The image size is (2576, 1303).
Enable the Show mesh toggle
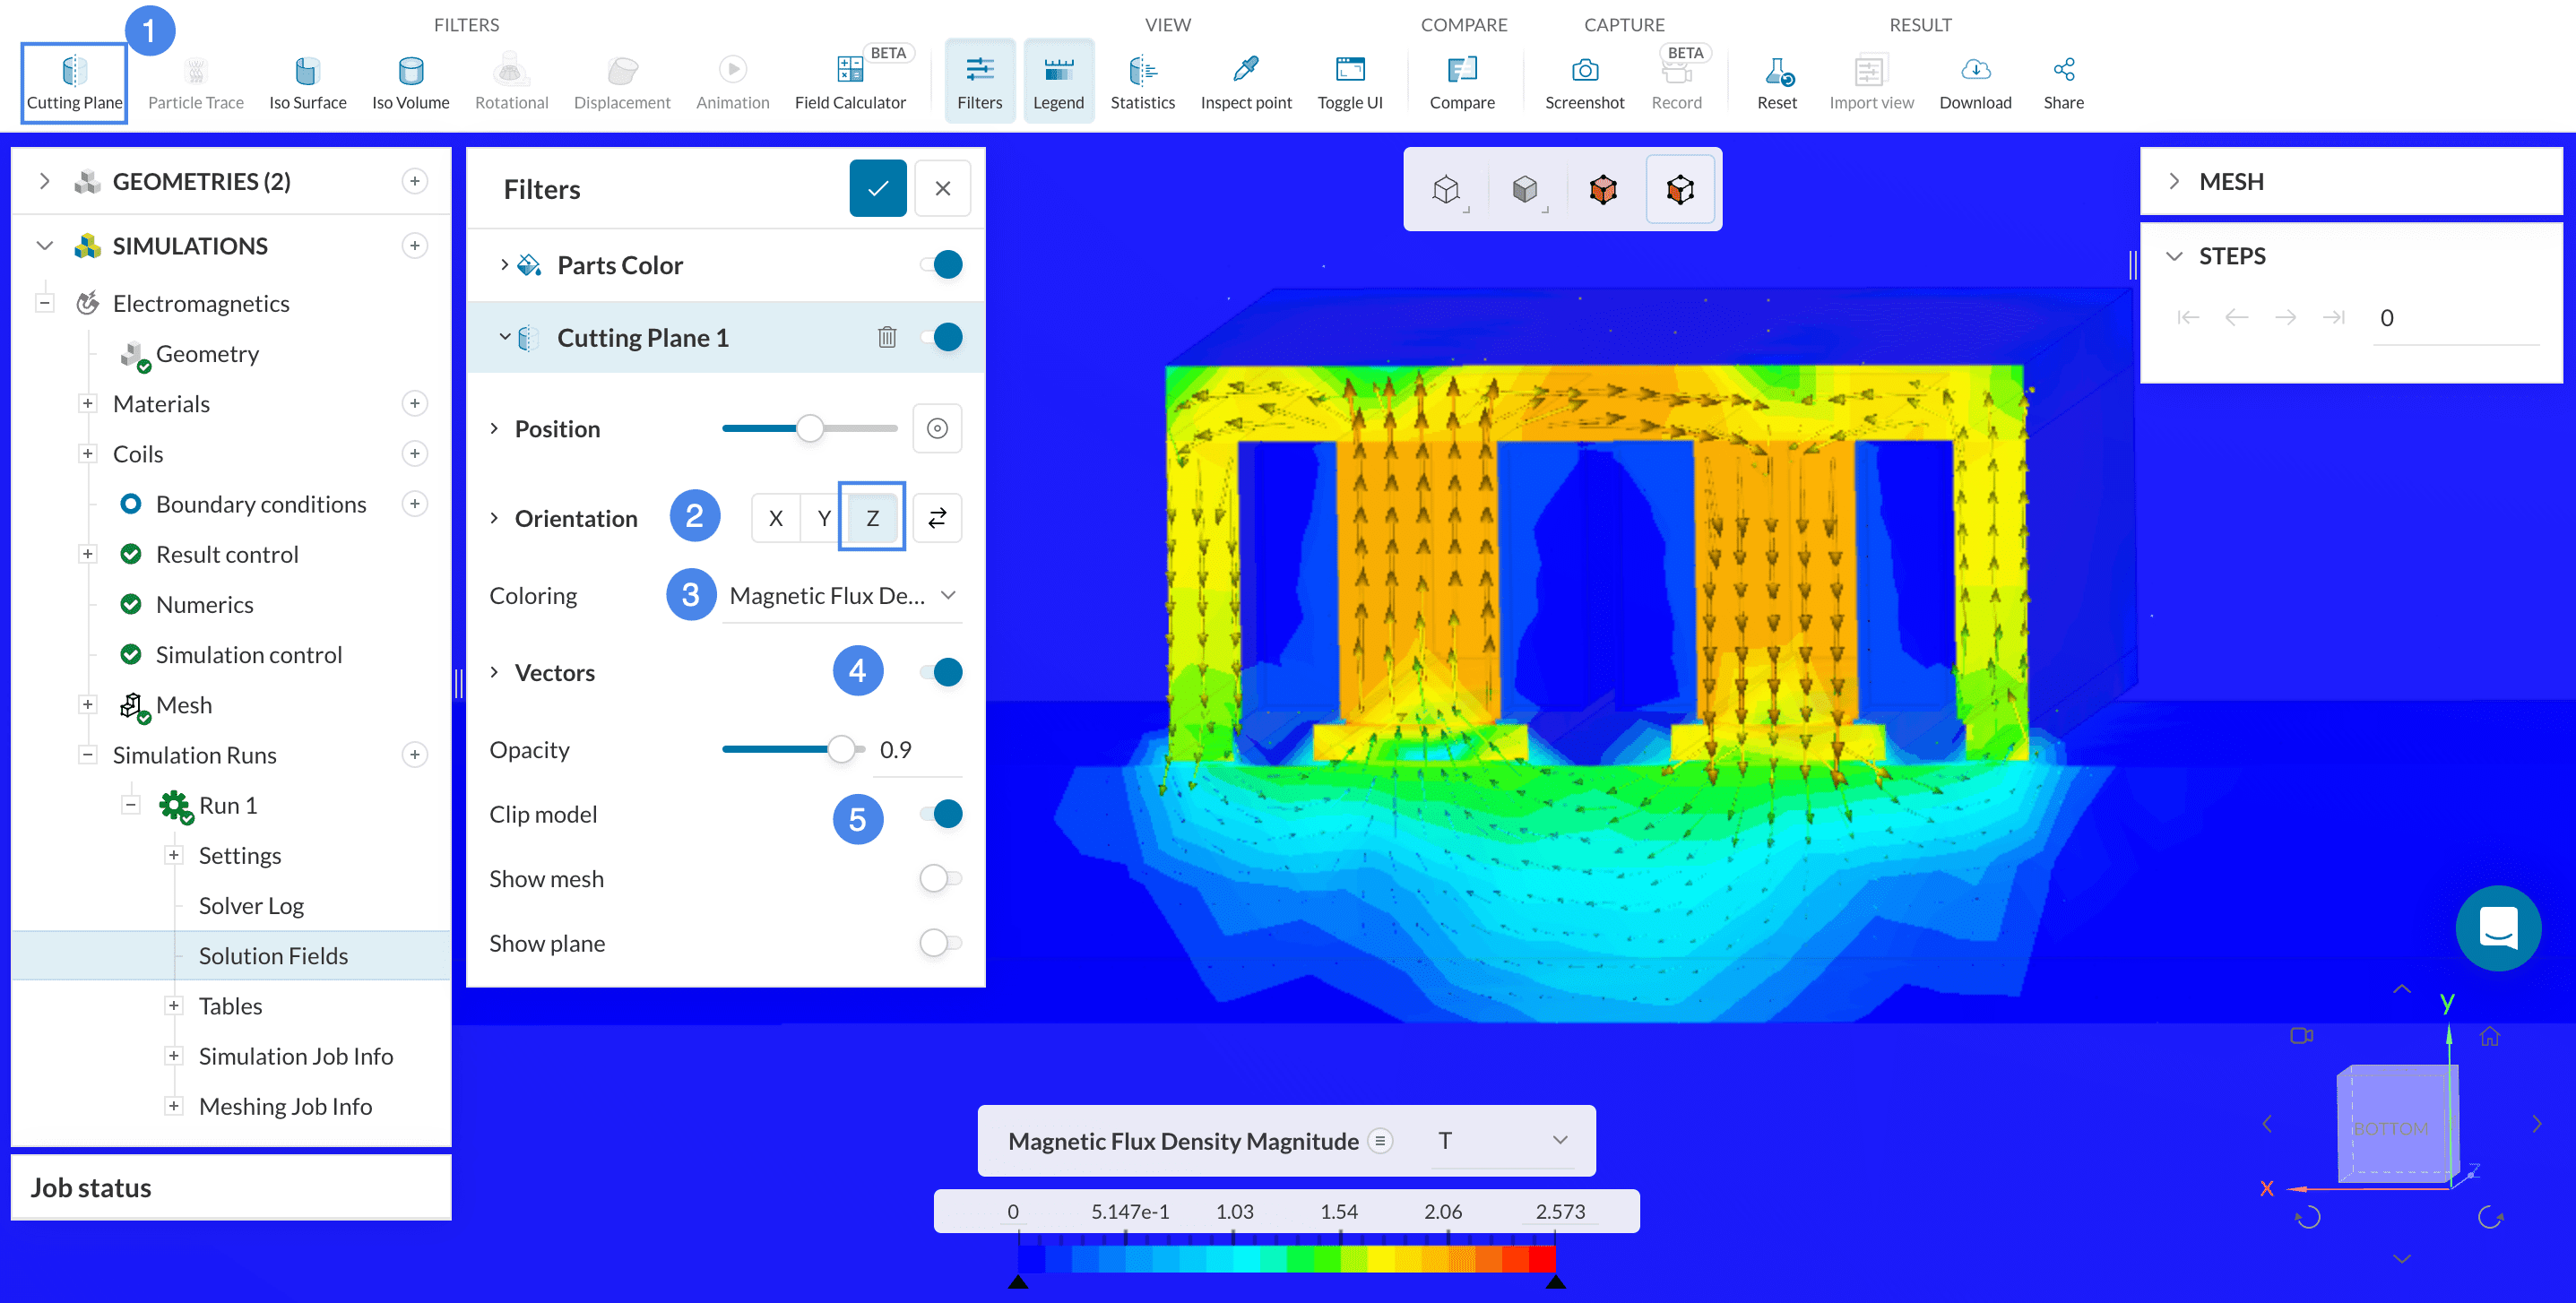[x=940, y=878]
